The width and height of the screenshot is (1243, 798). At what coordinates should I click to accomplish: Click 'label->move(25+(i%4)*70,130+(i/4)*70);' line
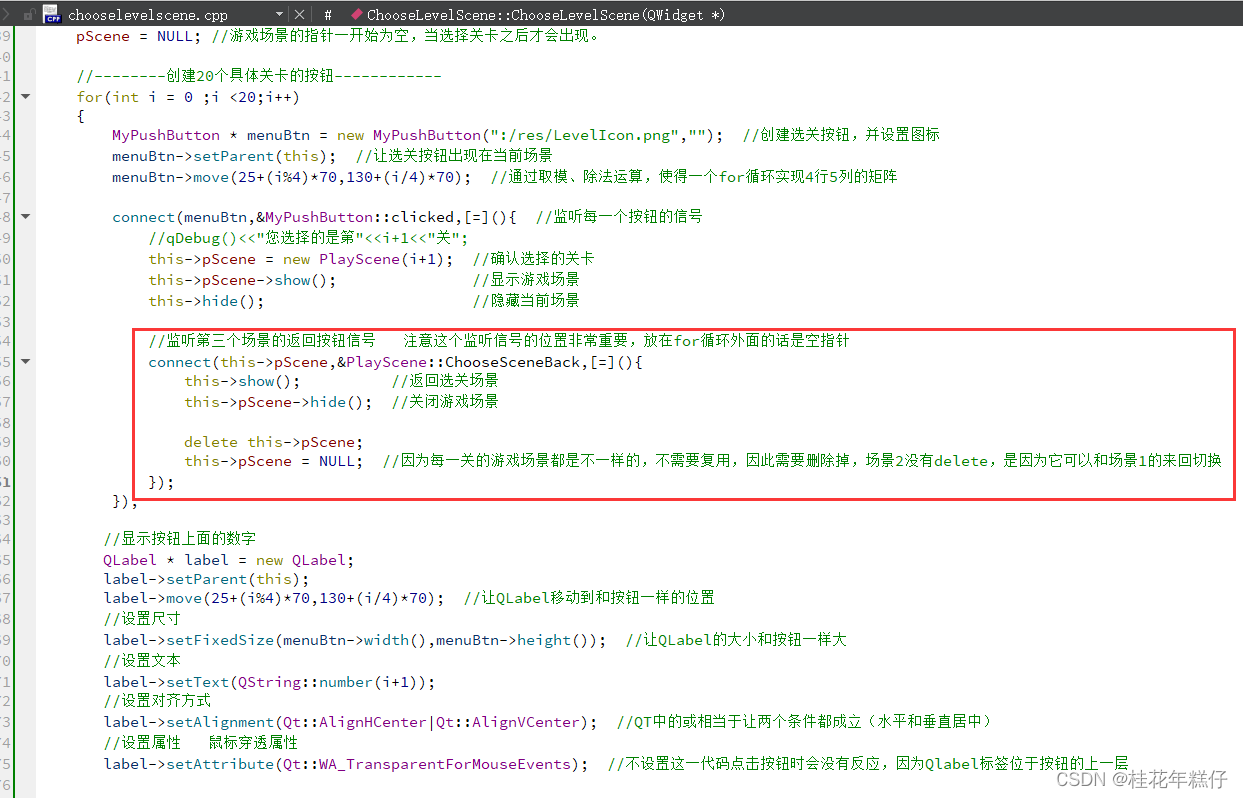pyautogui.click(x=273, y=598)
